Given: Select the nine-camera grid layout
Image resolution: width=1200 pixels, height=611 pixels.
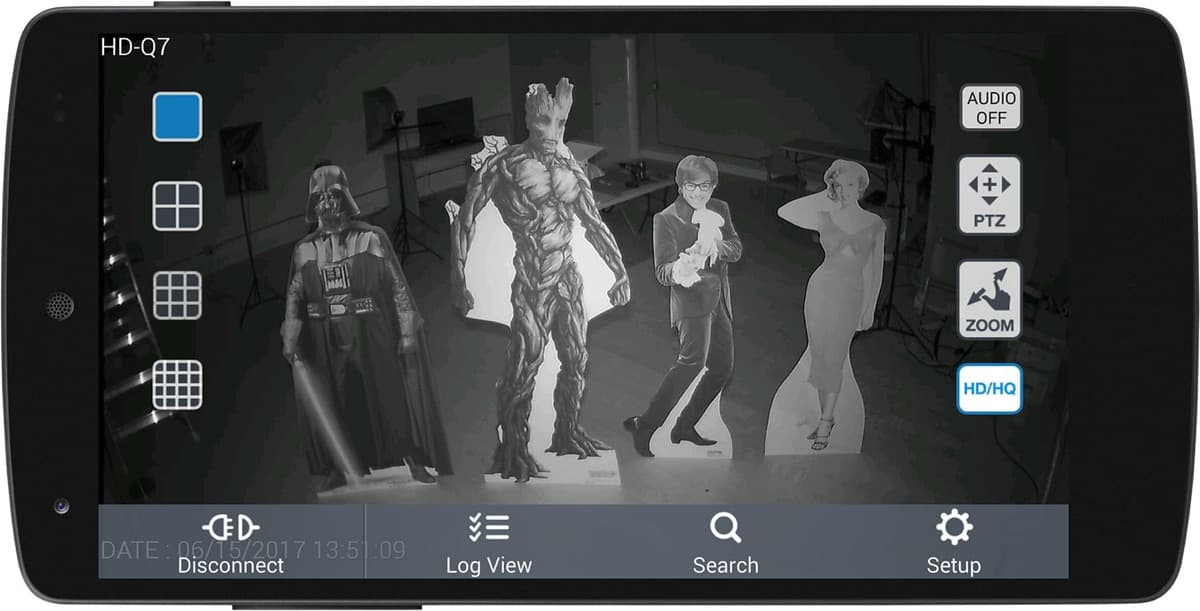Looking at the screenshot, I should [177, 295].
